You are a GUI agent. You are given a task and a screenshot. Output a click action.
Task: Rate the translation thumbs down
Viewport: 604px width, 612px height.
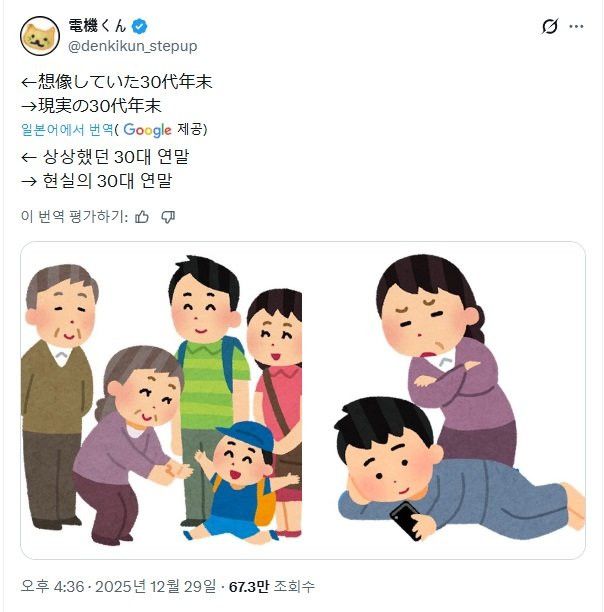pyautogui.click(x=168, y=217)
